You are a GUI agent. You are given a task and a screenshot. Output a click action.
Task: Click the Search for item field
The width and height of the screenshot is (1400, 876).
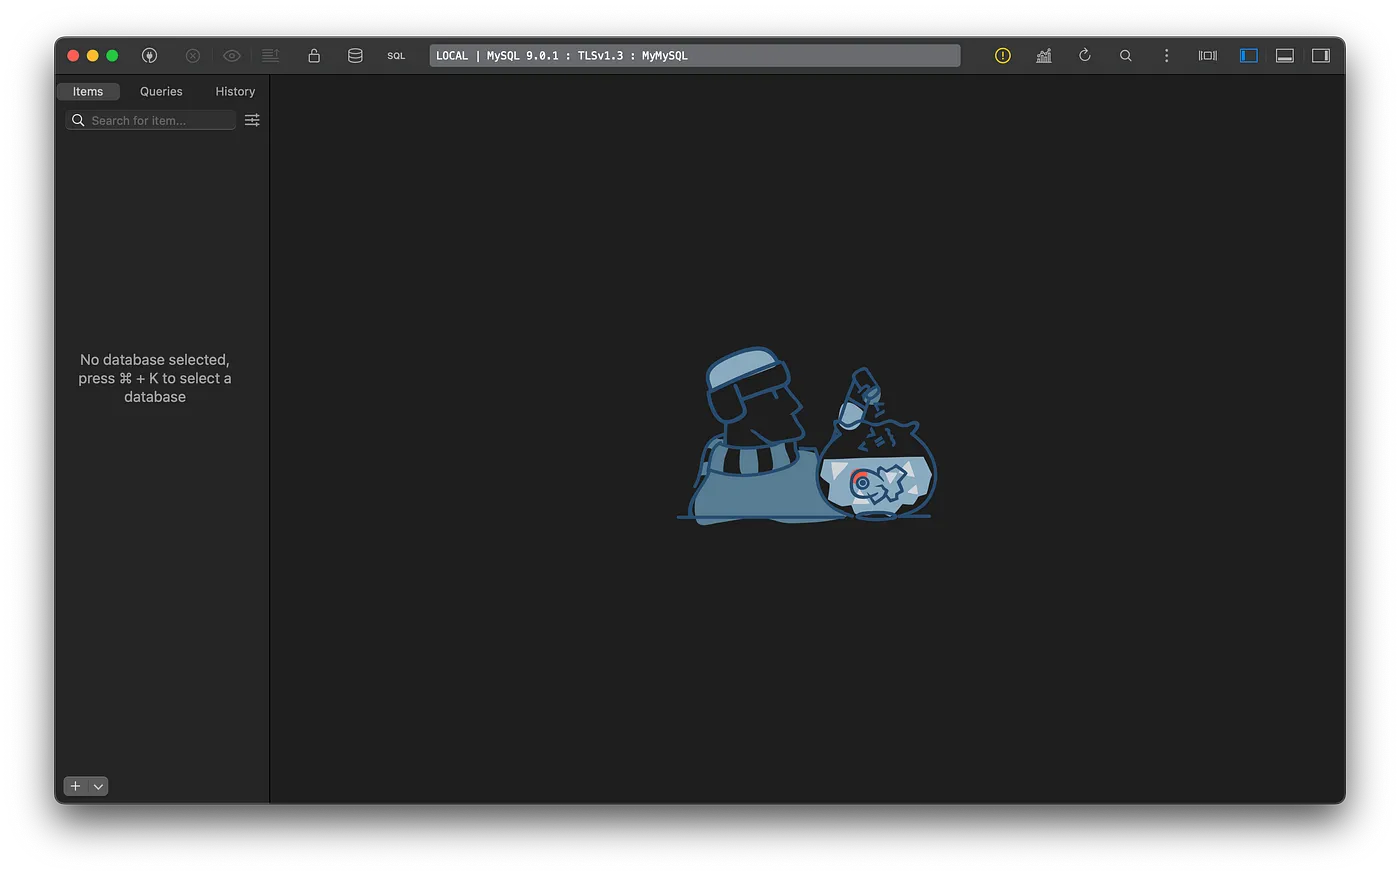click(151, 120)
